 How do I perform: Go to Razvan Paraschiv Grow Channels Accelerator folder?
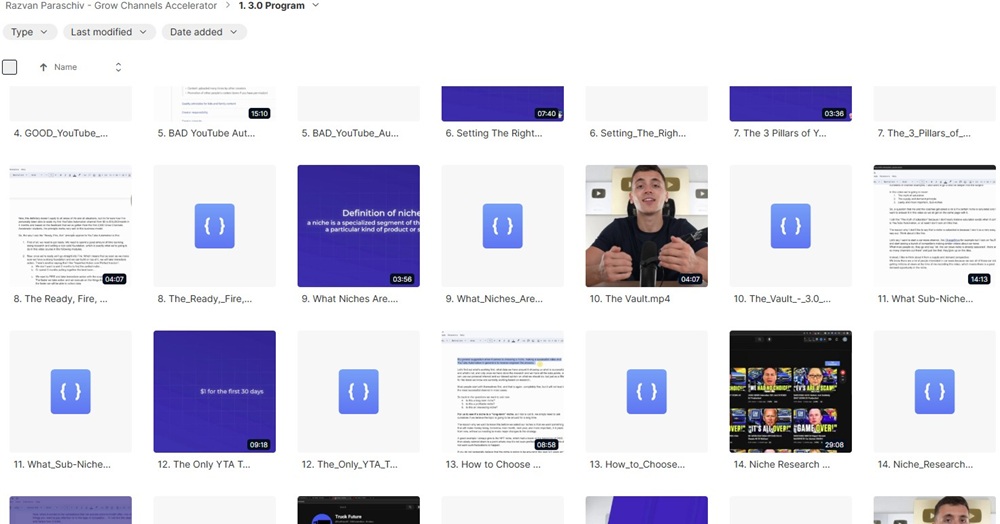[111, 6]
